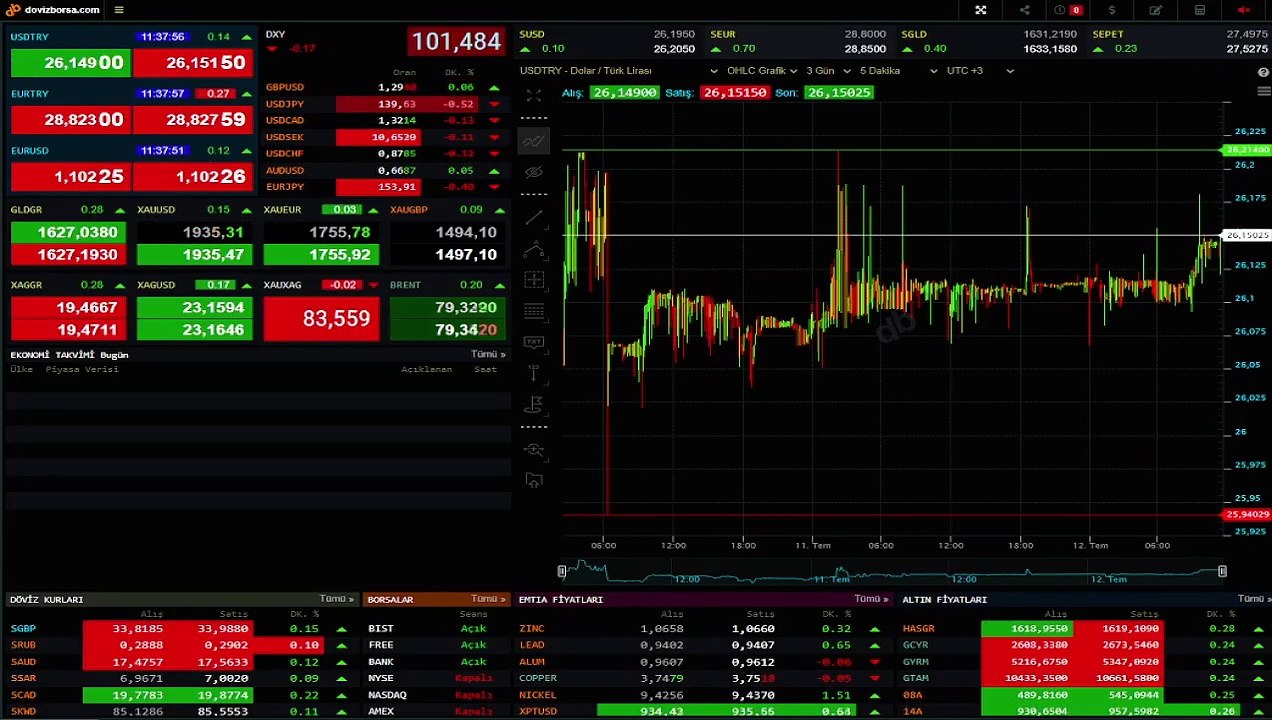Open the hamburger menu next to dovizborsa.com

[119, 10]
